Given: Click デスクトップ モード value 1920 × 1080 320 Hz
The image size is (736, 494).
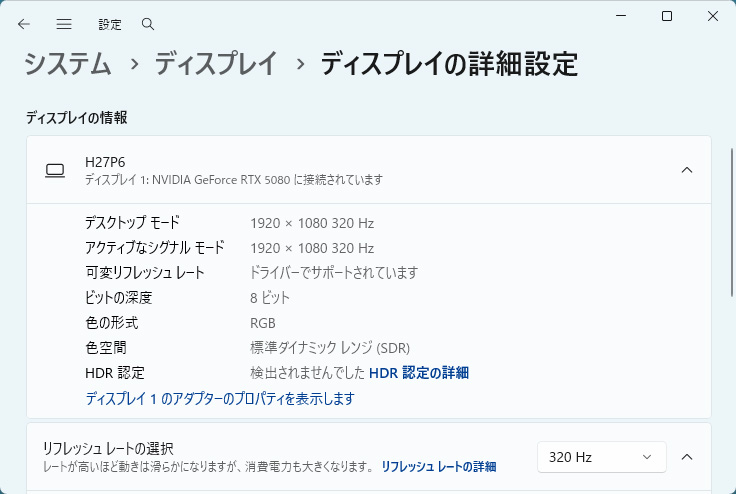Looking at the screenshot, I should point(312,223).
